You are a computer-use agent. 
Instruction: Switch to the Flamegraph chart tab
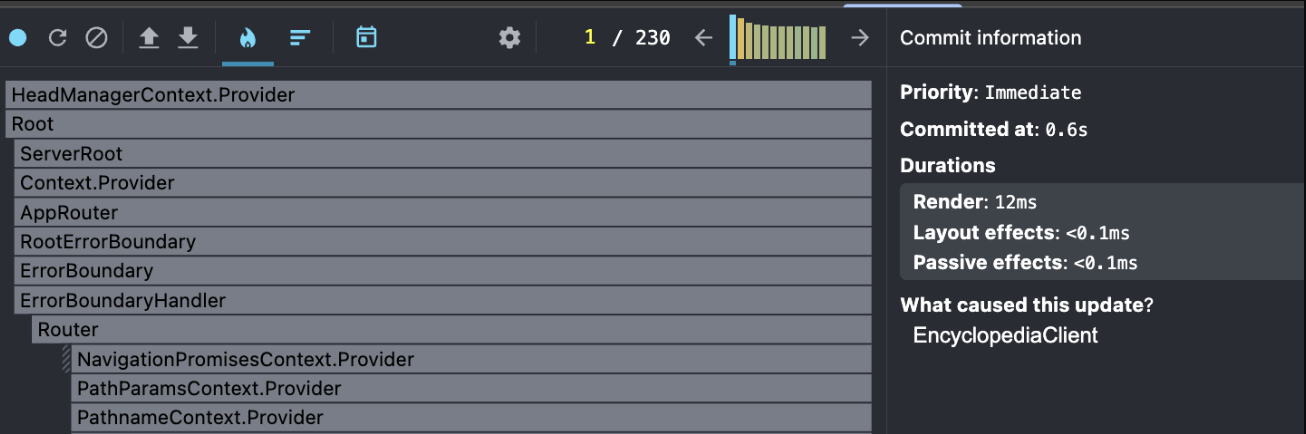pos(248,38)
